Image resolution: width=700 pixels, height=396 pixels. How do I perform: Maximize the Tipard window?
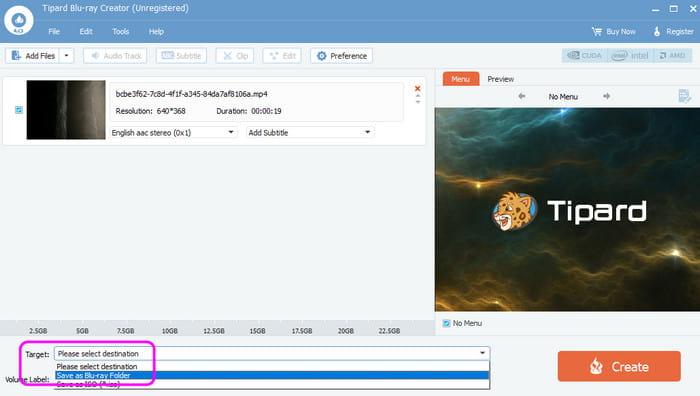(674, 9)
